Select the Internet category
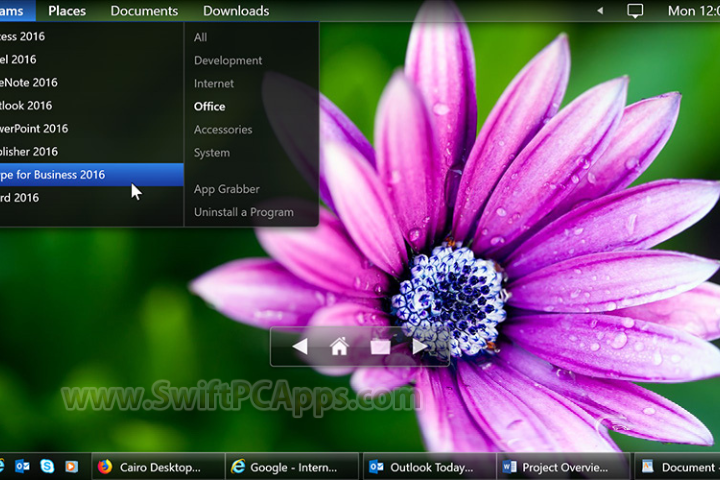Image resolution: width=720 pixels, height=480 pixels. click(x=214, y=84)
